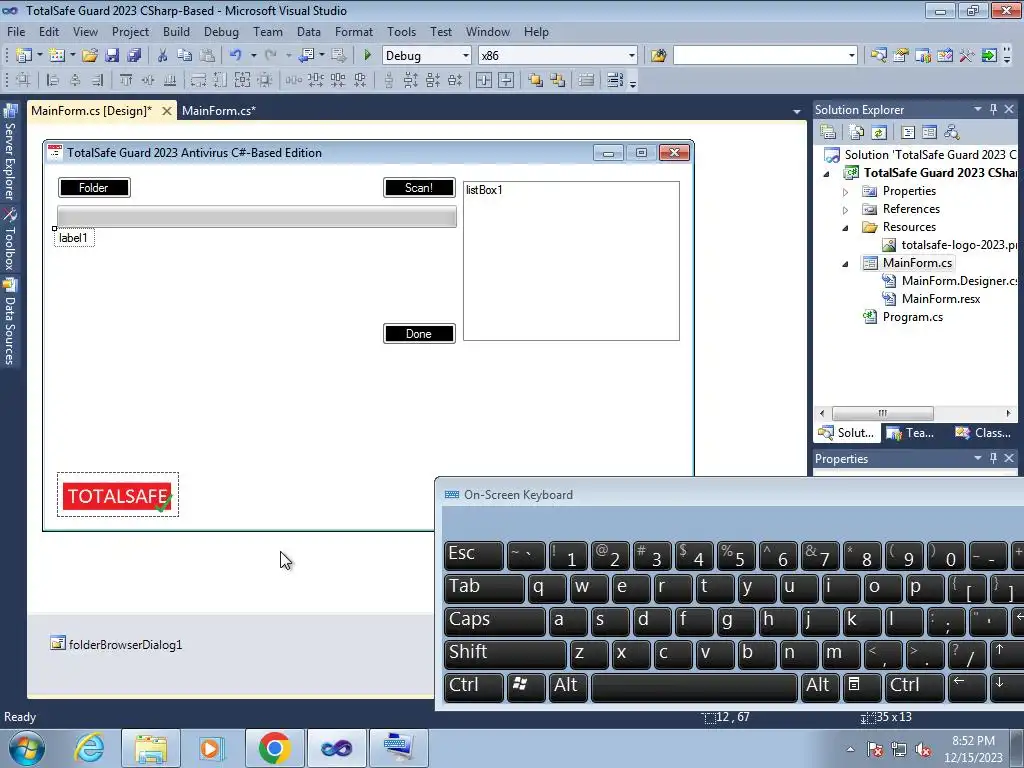Viewport: 1024px width, 768px height.
Task: Click Refresh icon in Solution Explorer
Action: click(x=879, y=133)
